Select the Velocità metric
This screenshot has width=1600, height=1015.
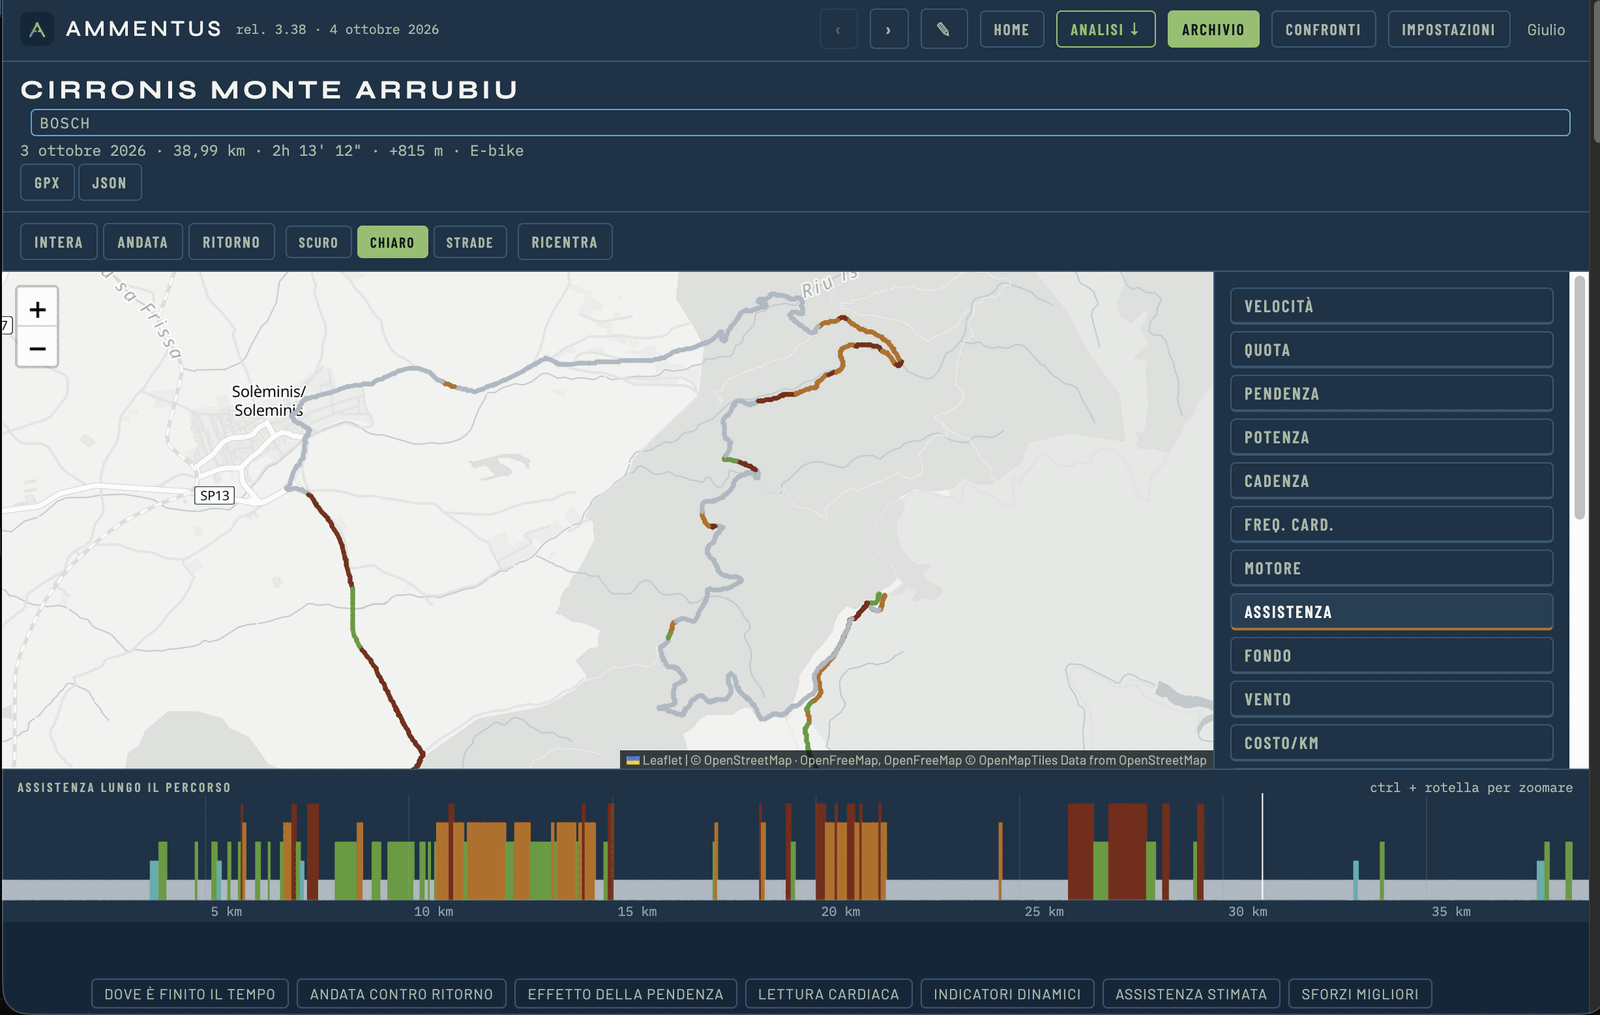click(x=1391, y=306)
